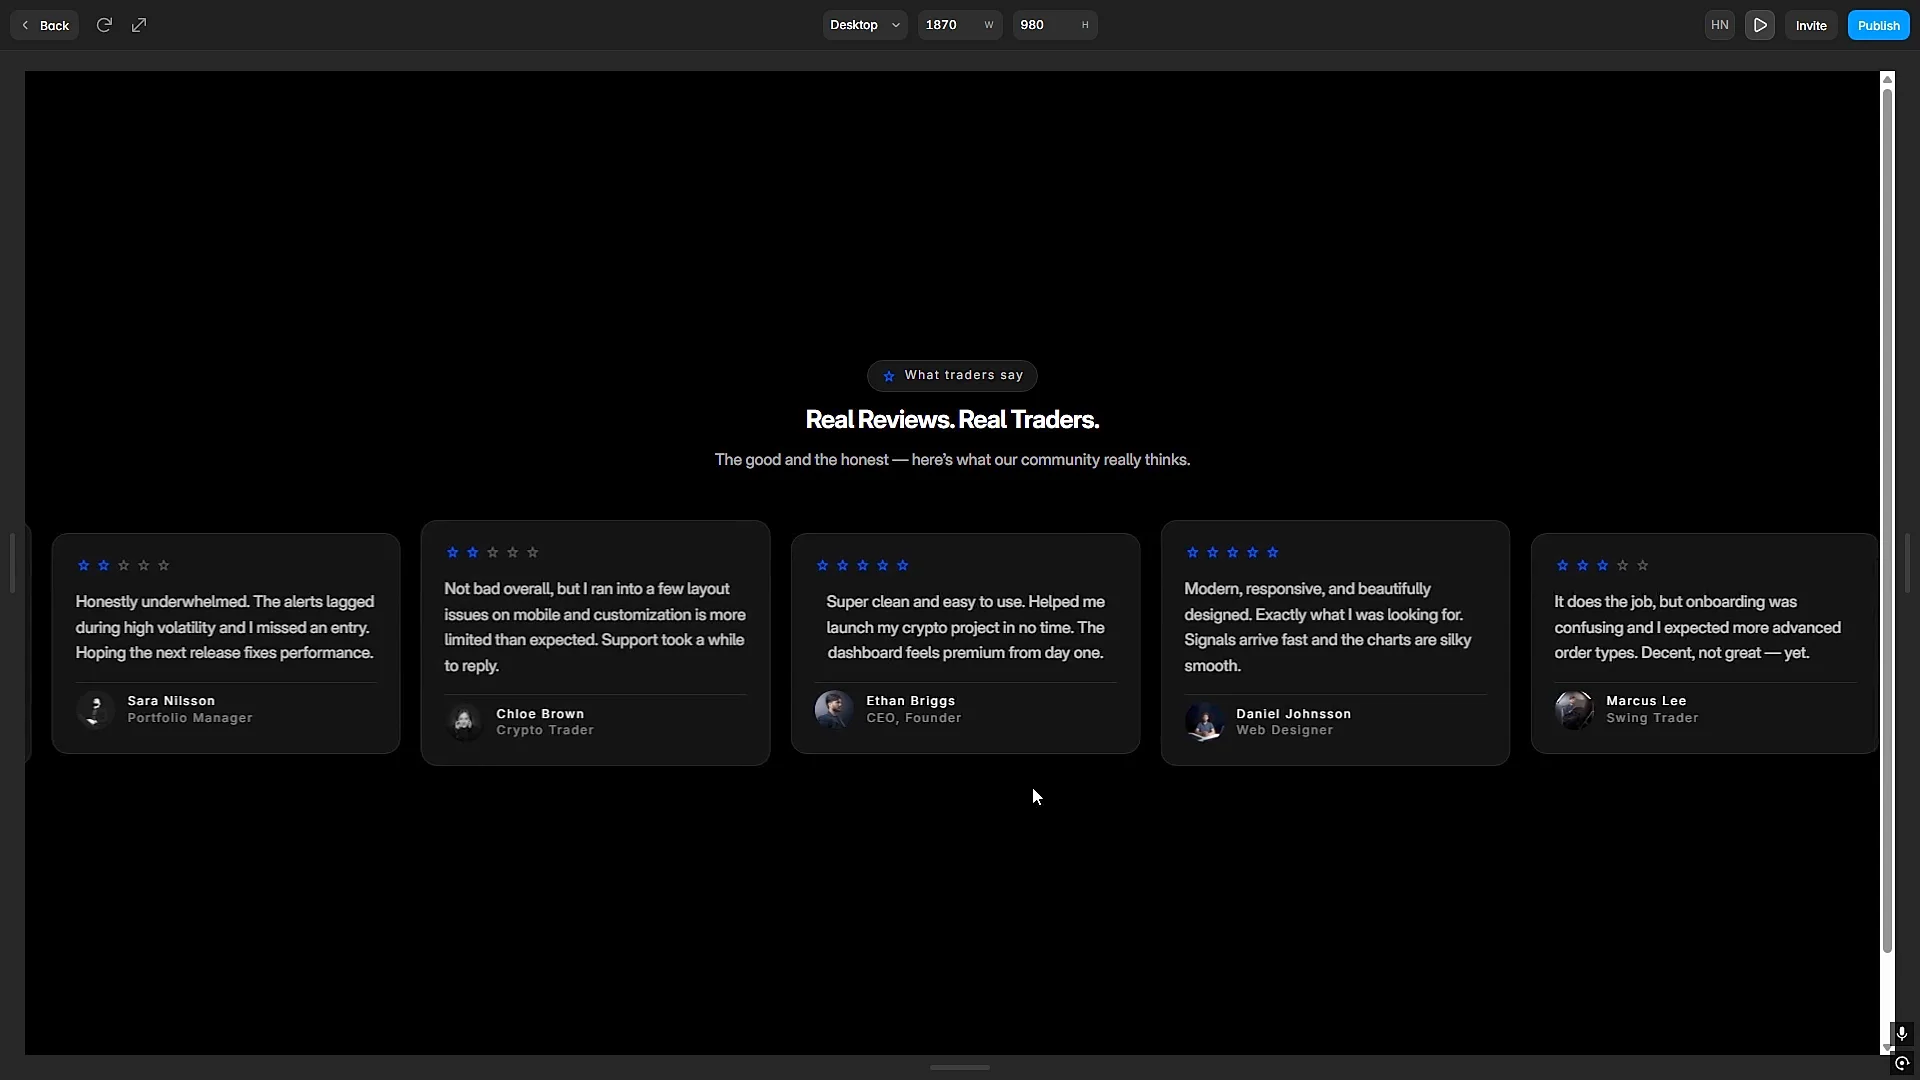This screenshot has width=1920, height=1080.
Task: Click Daniel Johnsson's avatar
Action: click(x=1204, y=722)
